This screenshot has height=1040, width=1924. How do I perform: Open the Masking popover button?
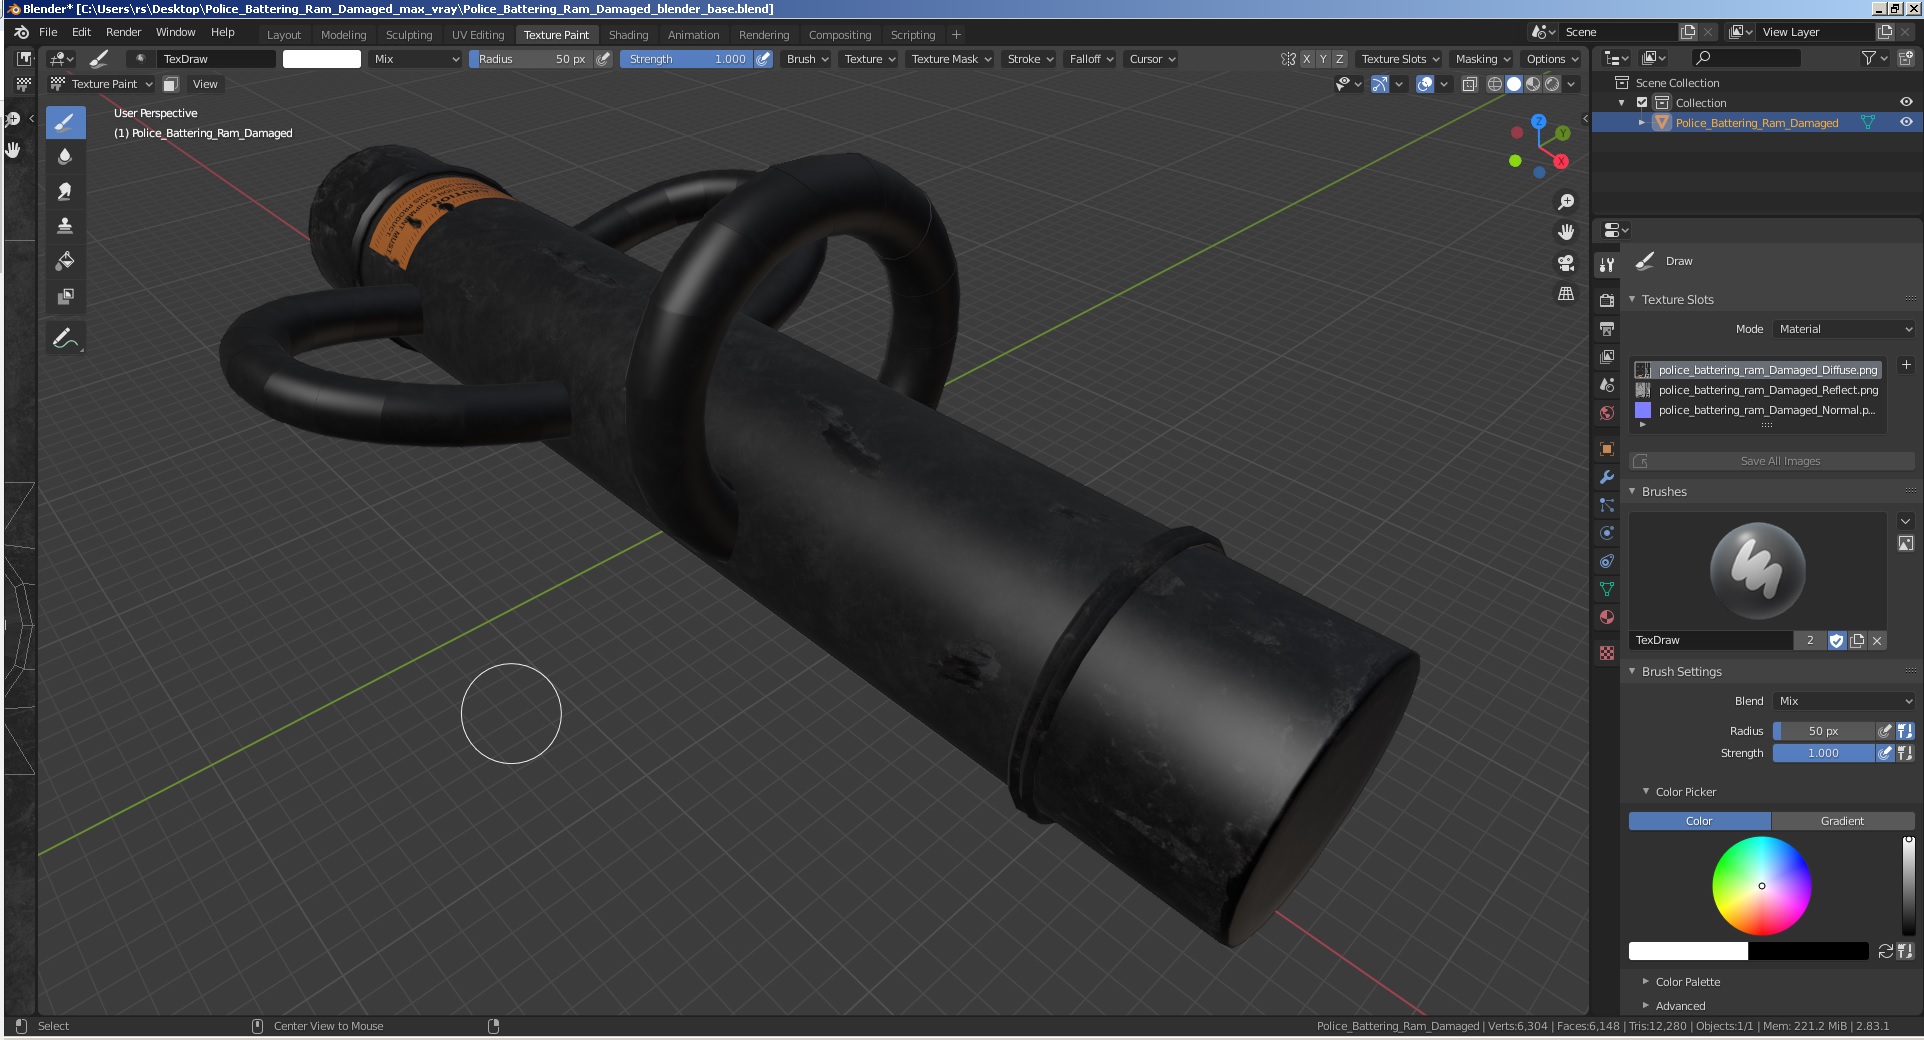(x=1482, y=59)
